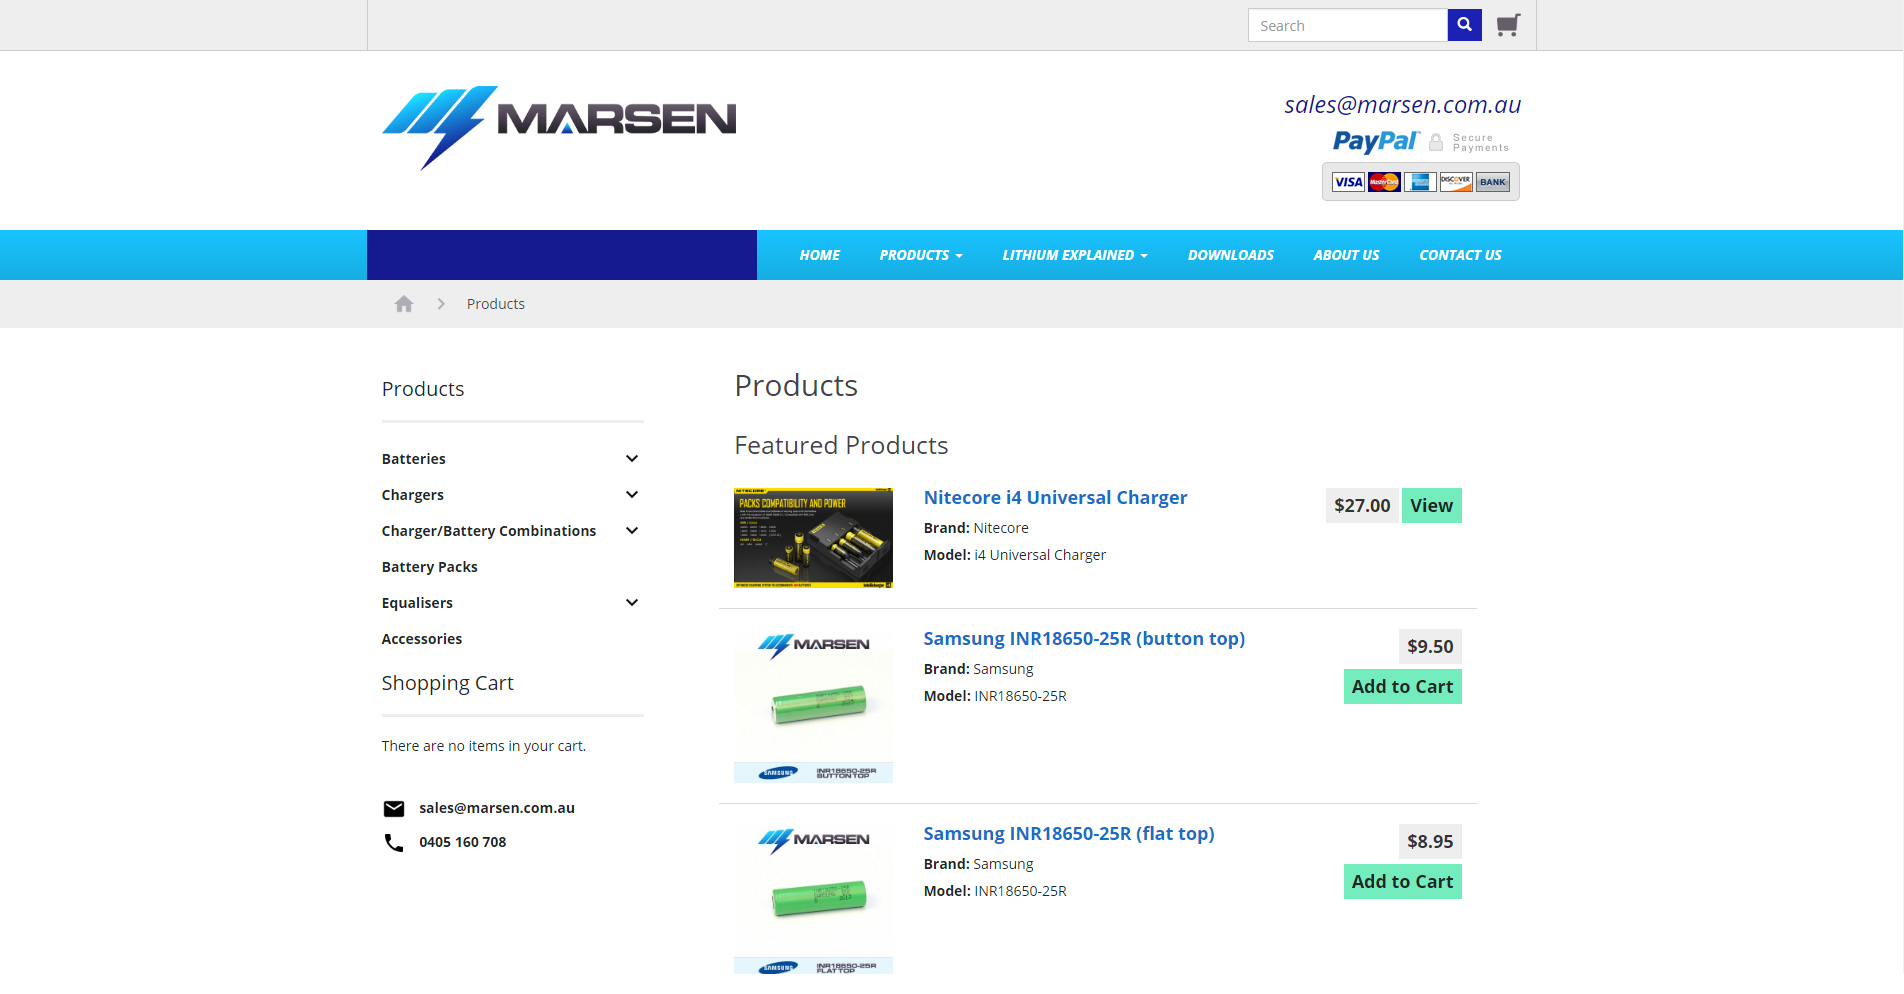Select the DOWNLOADS menu item
This screenshot has width=1904, height=994.
pos(1230,255)
